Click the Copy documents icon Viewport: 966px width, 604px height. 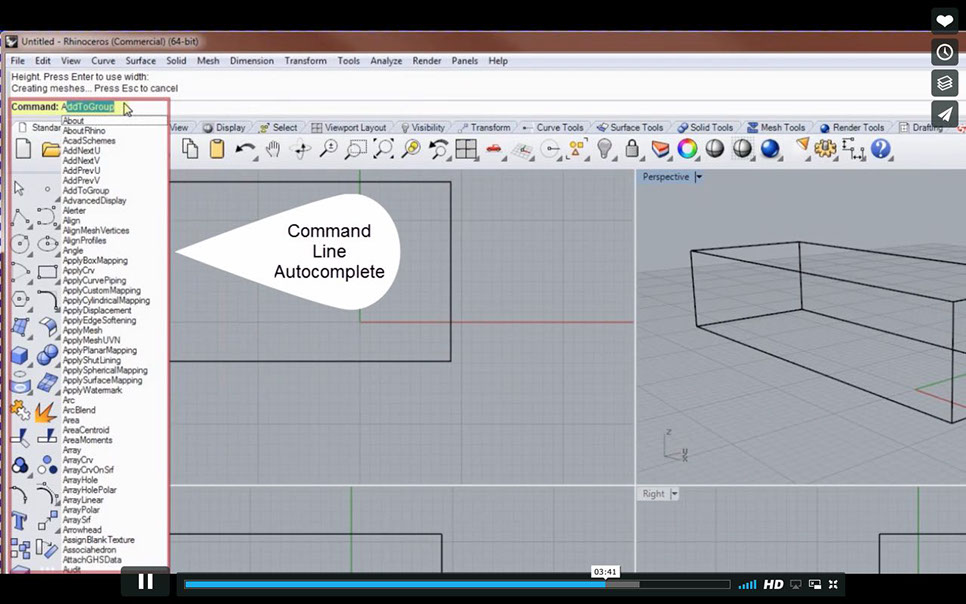[x=190, y=149]
